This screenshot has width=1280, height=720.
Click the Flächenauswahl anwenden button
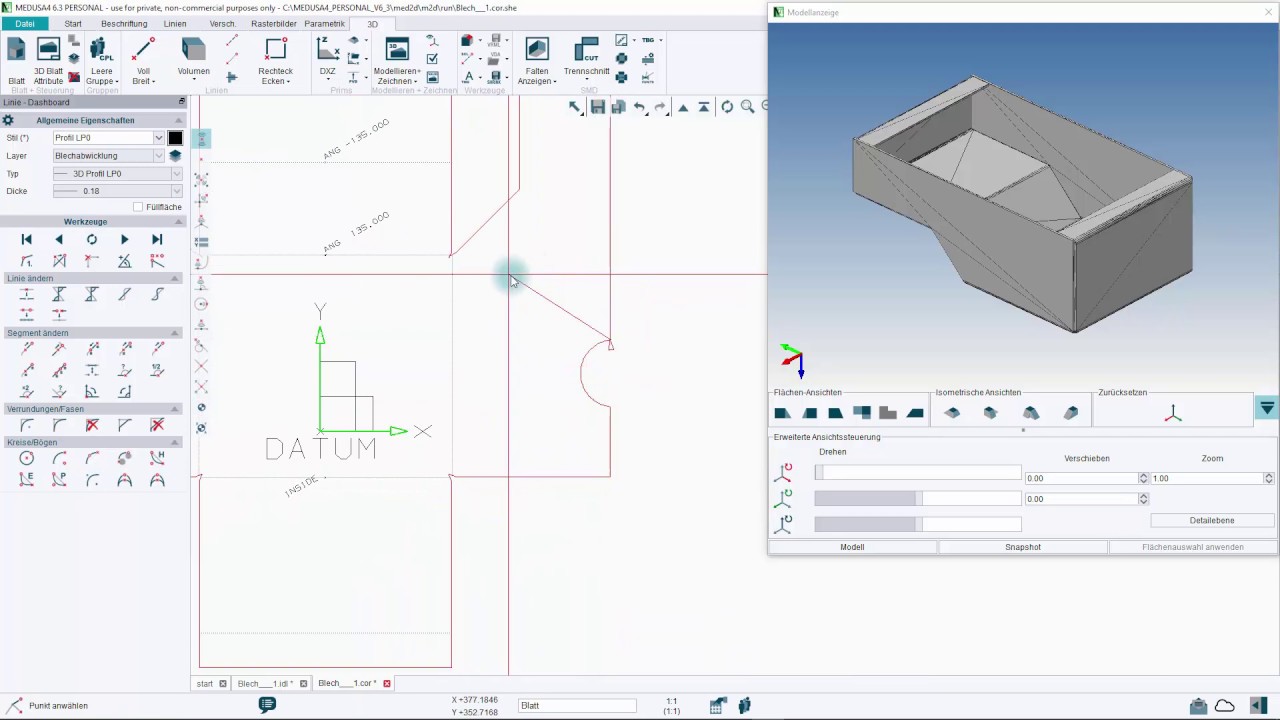(x=1193, y=547)
